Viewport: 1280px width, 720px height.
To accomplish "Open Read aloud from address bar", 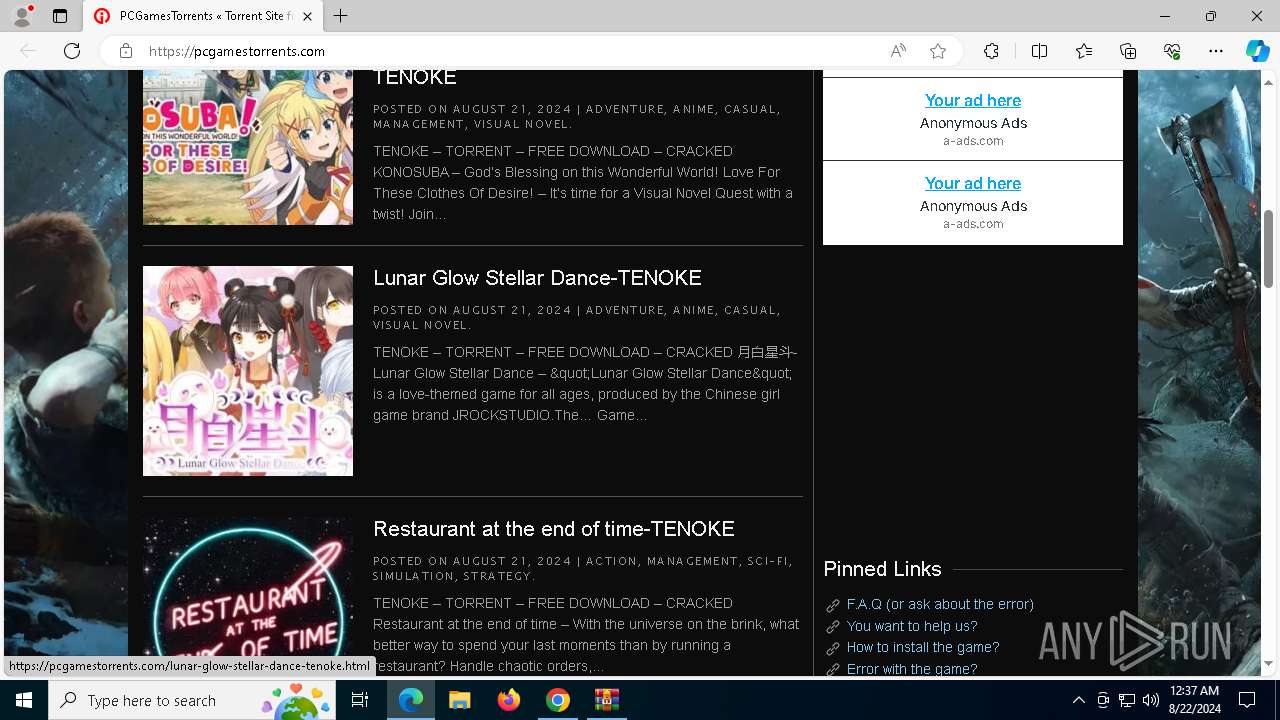I will click(x=898, y=51).
